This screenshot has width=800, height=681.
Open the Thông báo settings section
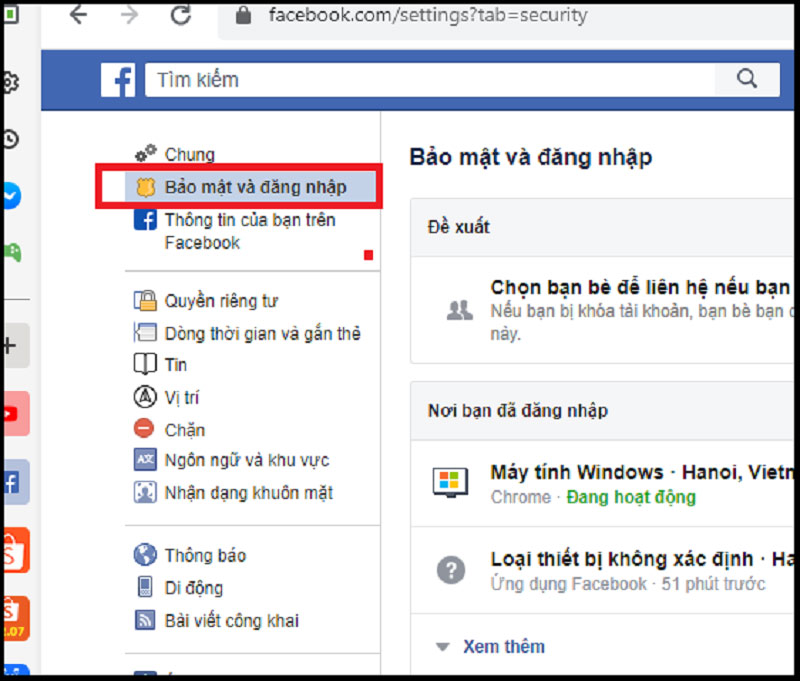204,555
